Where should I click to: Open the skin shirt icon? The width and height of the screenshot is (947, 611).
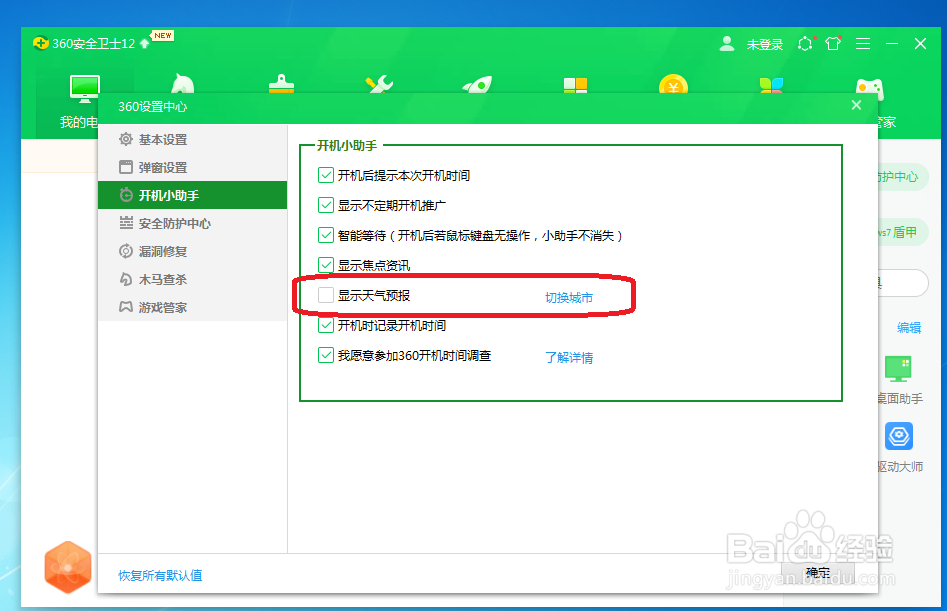coord(833,43)
